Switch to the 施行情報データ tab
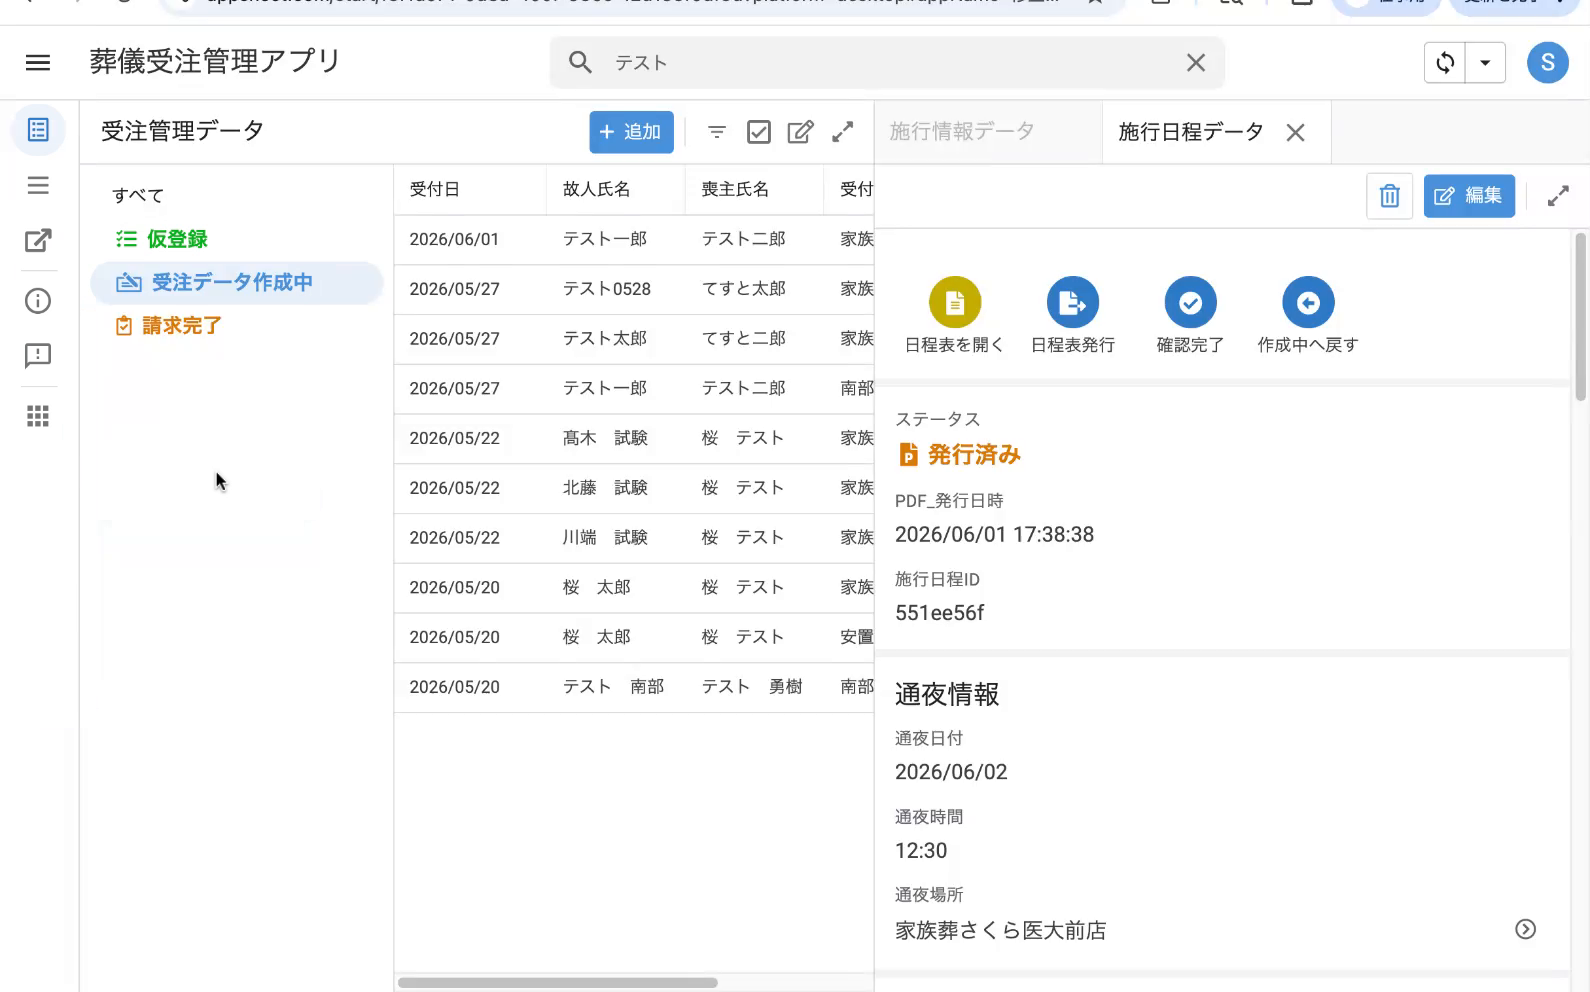The image size is (1590, 992). coord(962,131)
